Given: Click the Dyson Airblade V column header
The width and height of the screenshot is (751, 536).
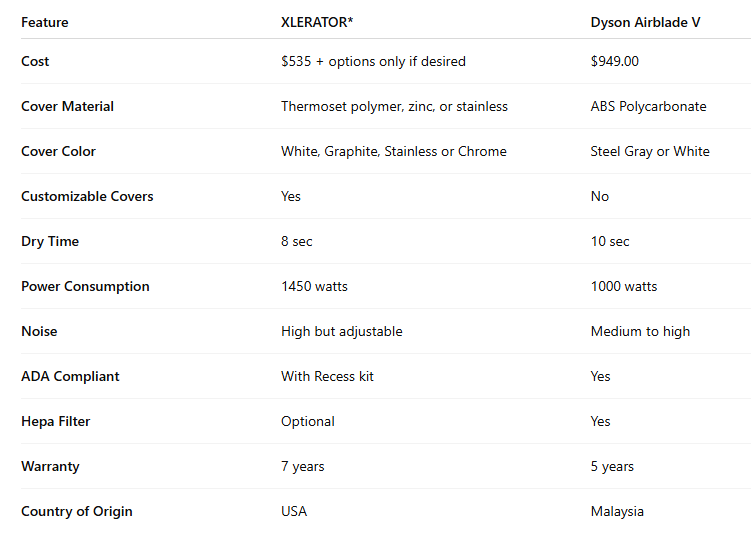Looking at the screenshot, I should pos(645,22).
